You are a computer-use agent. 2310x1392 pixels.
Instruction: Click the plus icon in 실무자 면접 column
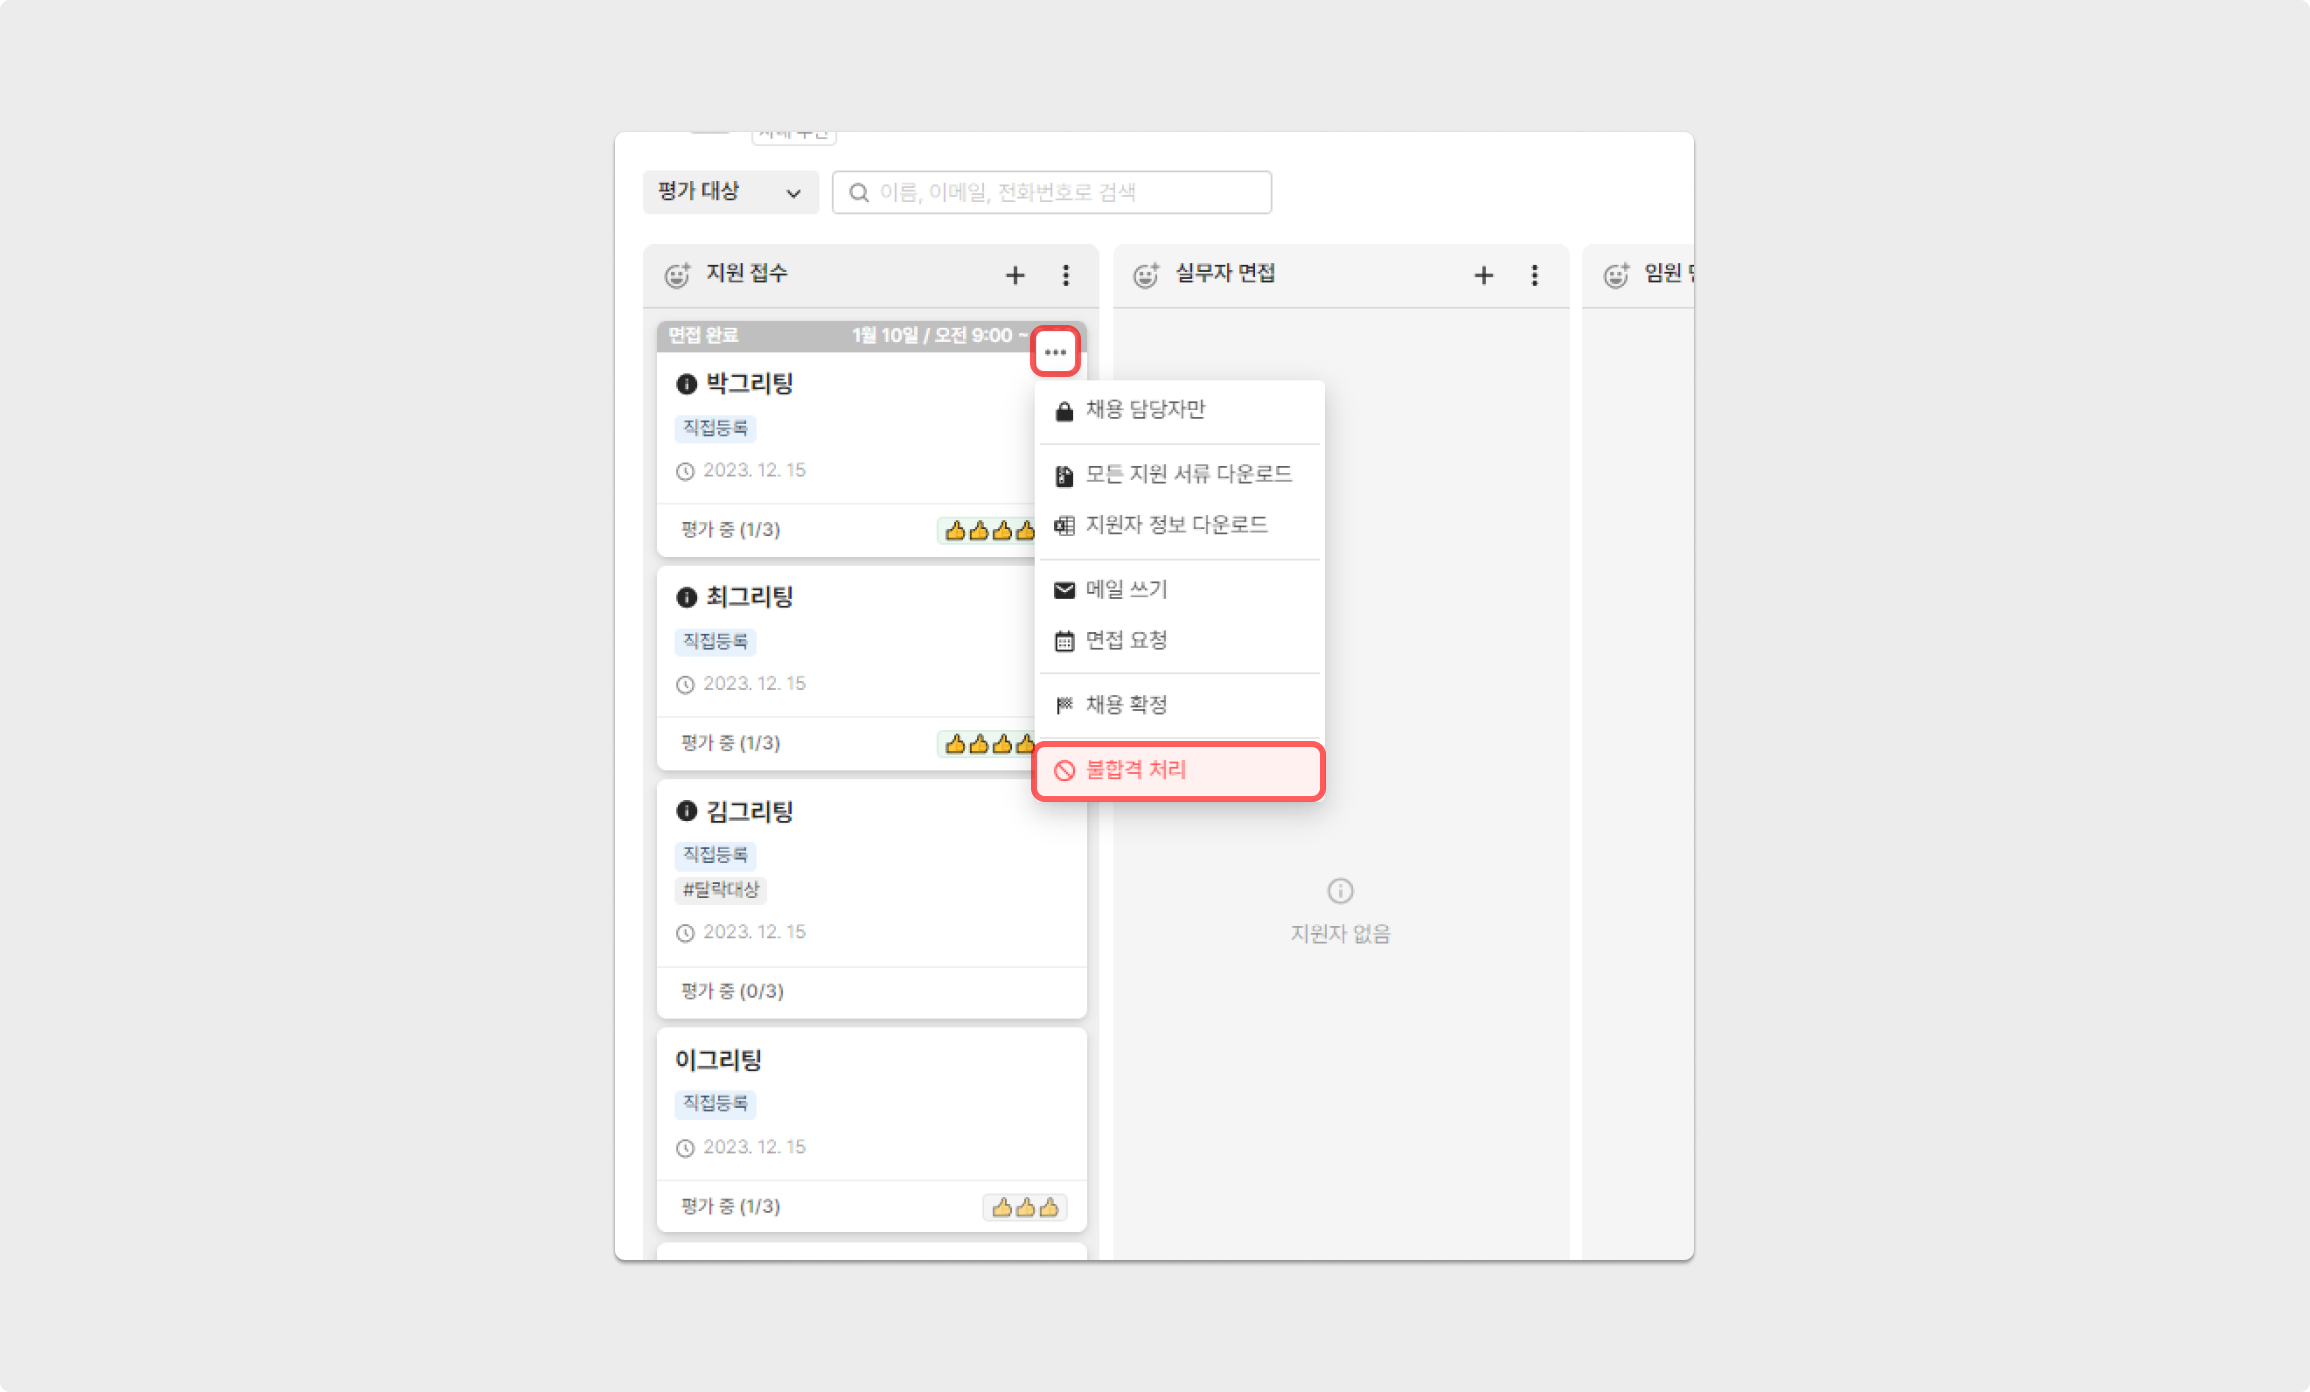(x=1484, y=275)
